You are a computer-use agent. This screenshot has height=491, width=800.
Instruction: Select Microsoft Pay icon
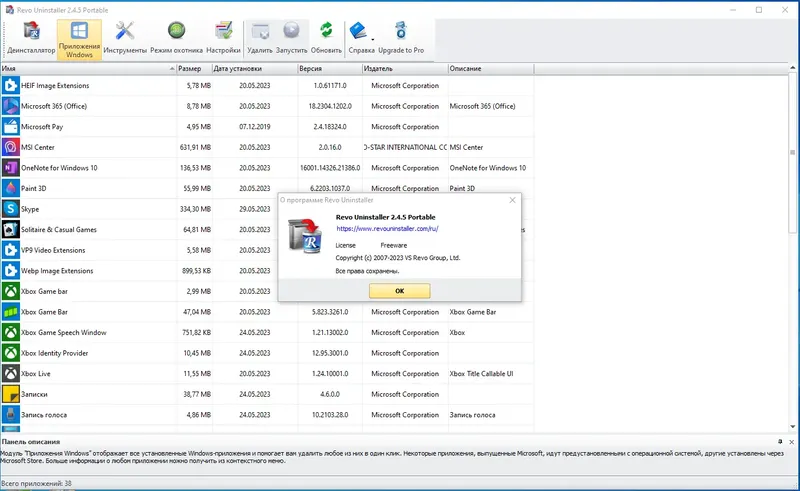tap(11, 127)
